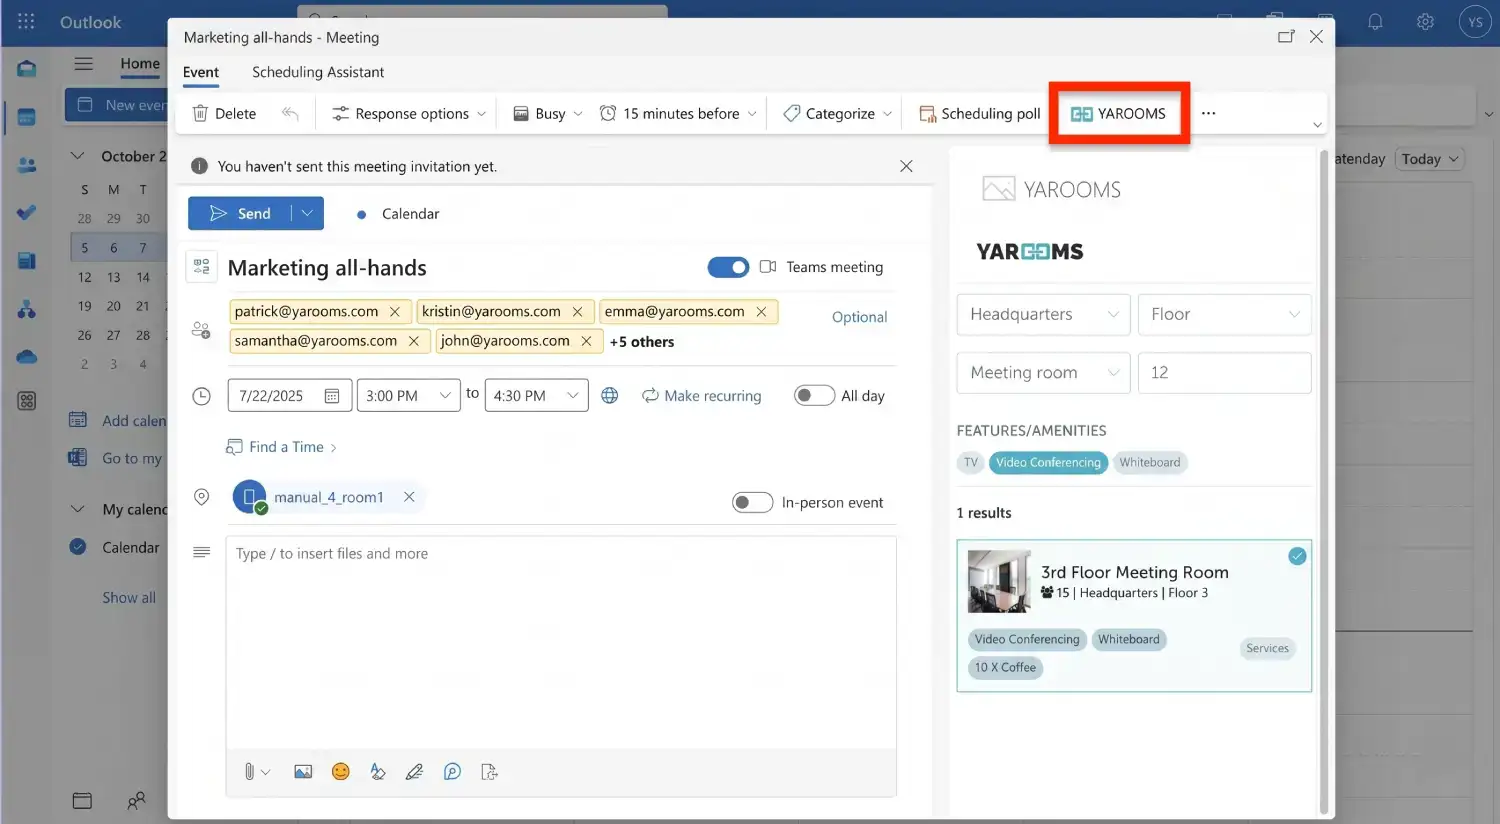The height and width of the screenshot is (824, 1500).
Task: Select the 3rd Floor Meeting Room thumbnail
Action: (999, 581)
